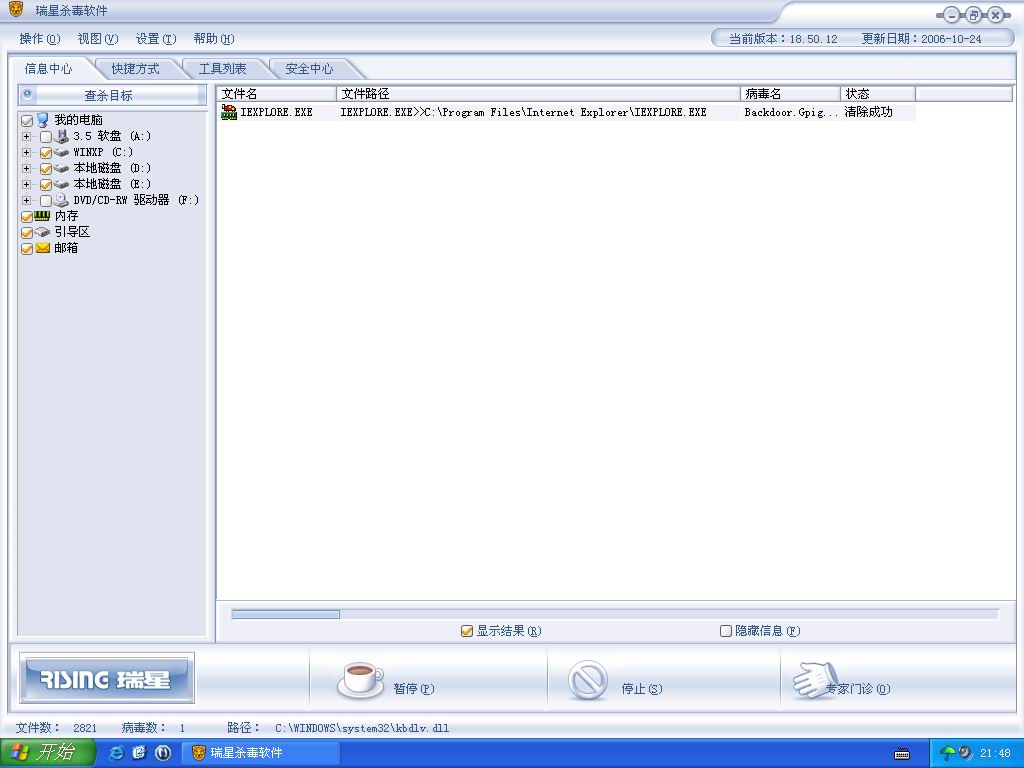Disable the 显示结果 checkbox
This screenshot has height=768, width=1024.
pos(466,631)
